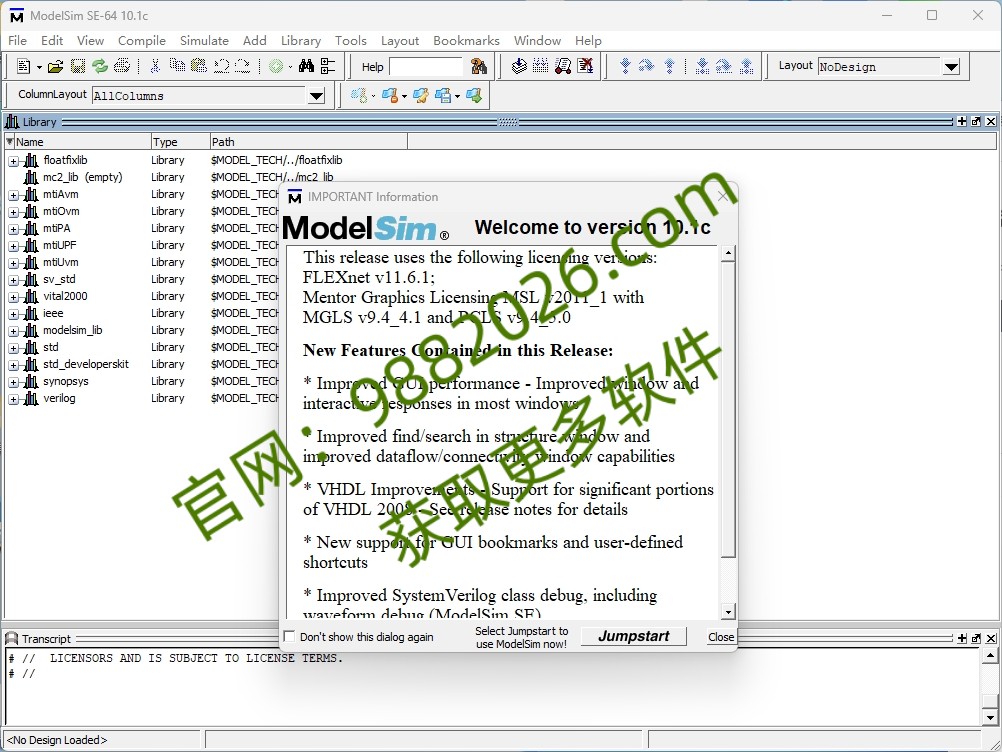Viewport: 1002px width, 752px height.
Task: Click inside the Help search field
Action: [426, 66]
